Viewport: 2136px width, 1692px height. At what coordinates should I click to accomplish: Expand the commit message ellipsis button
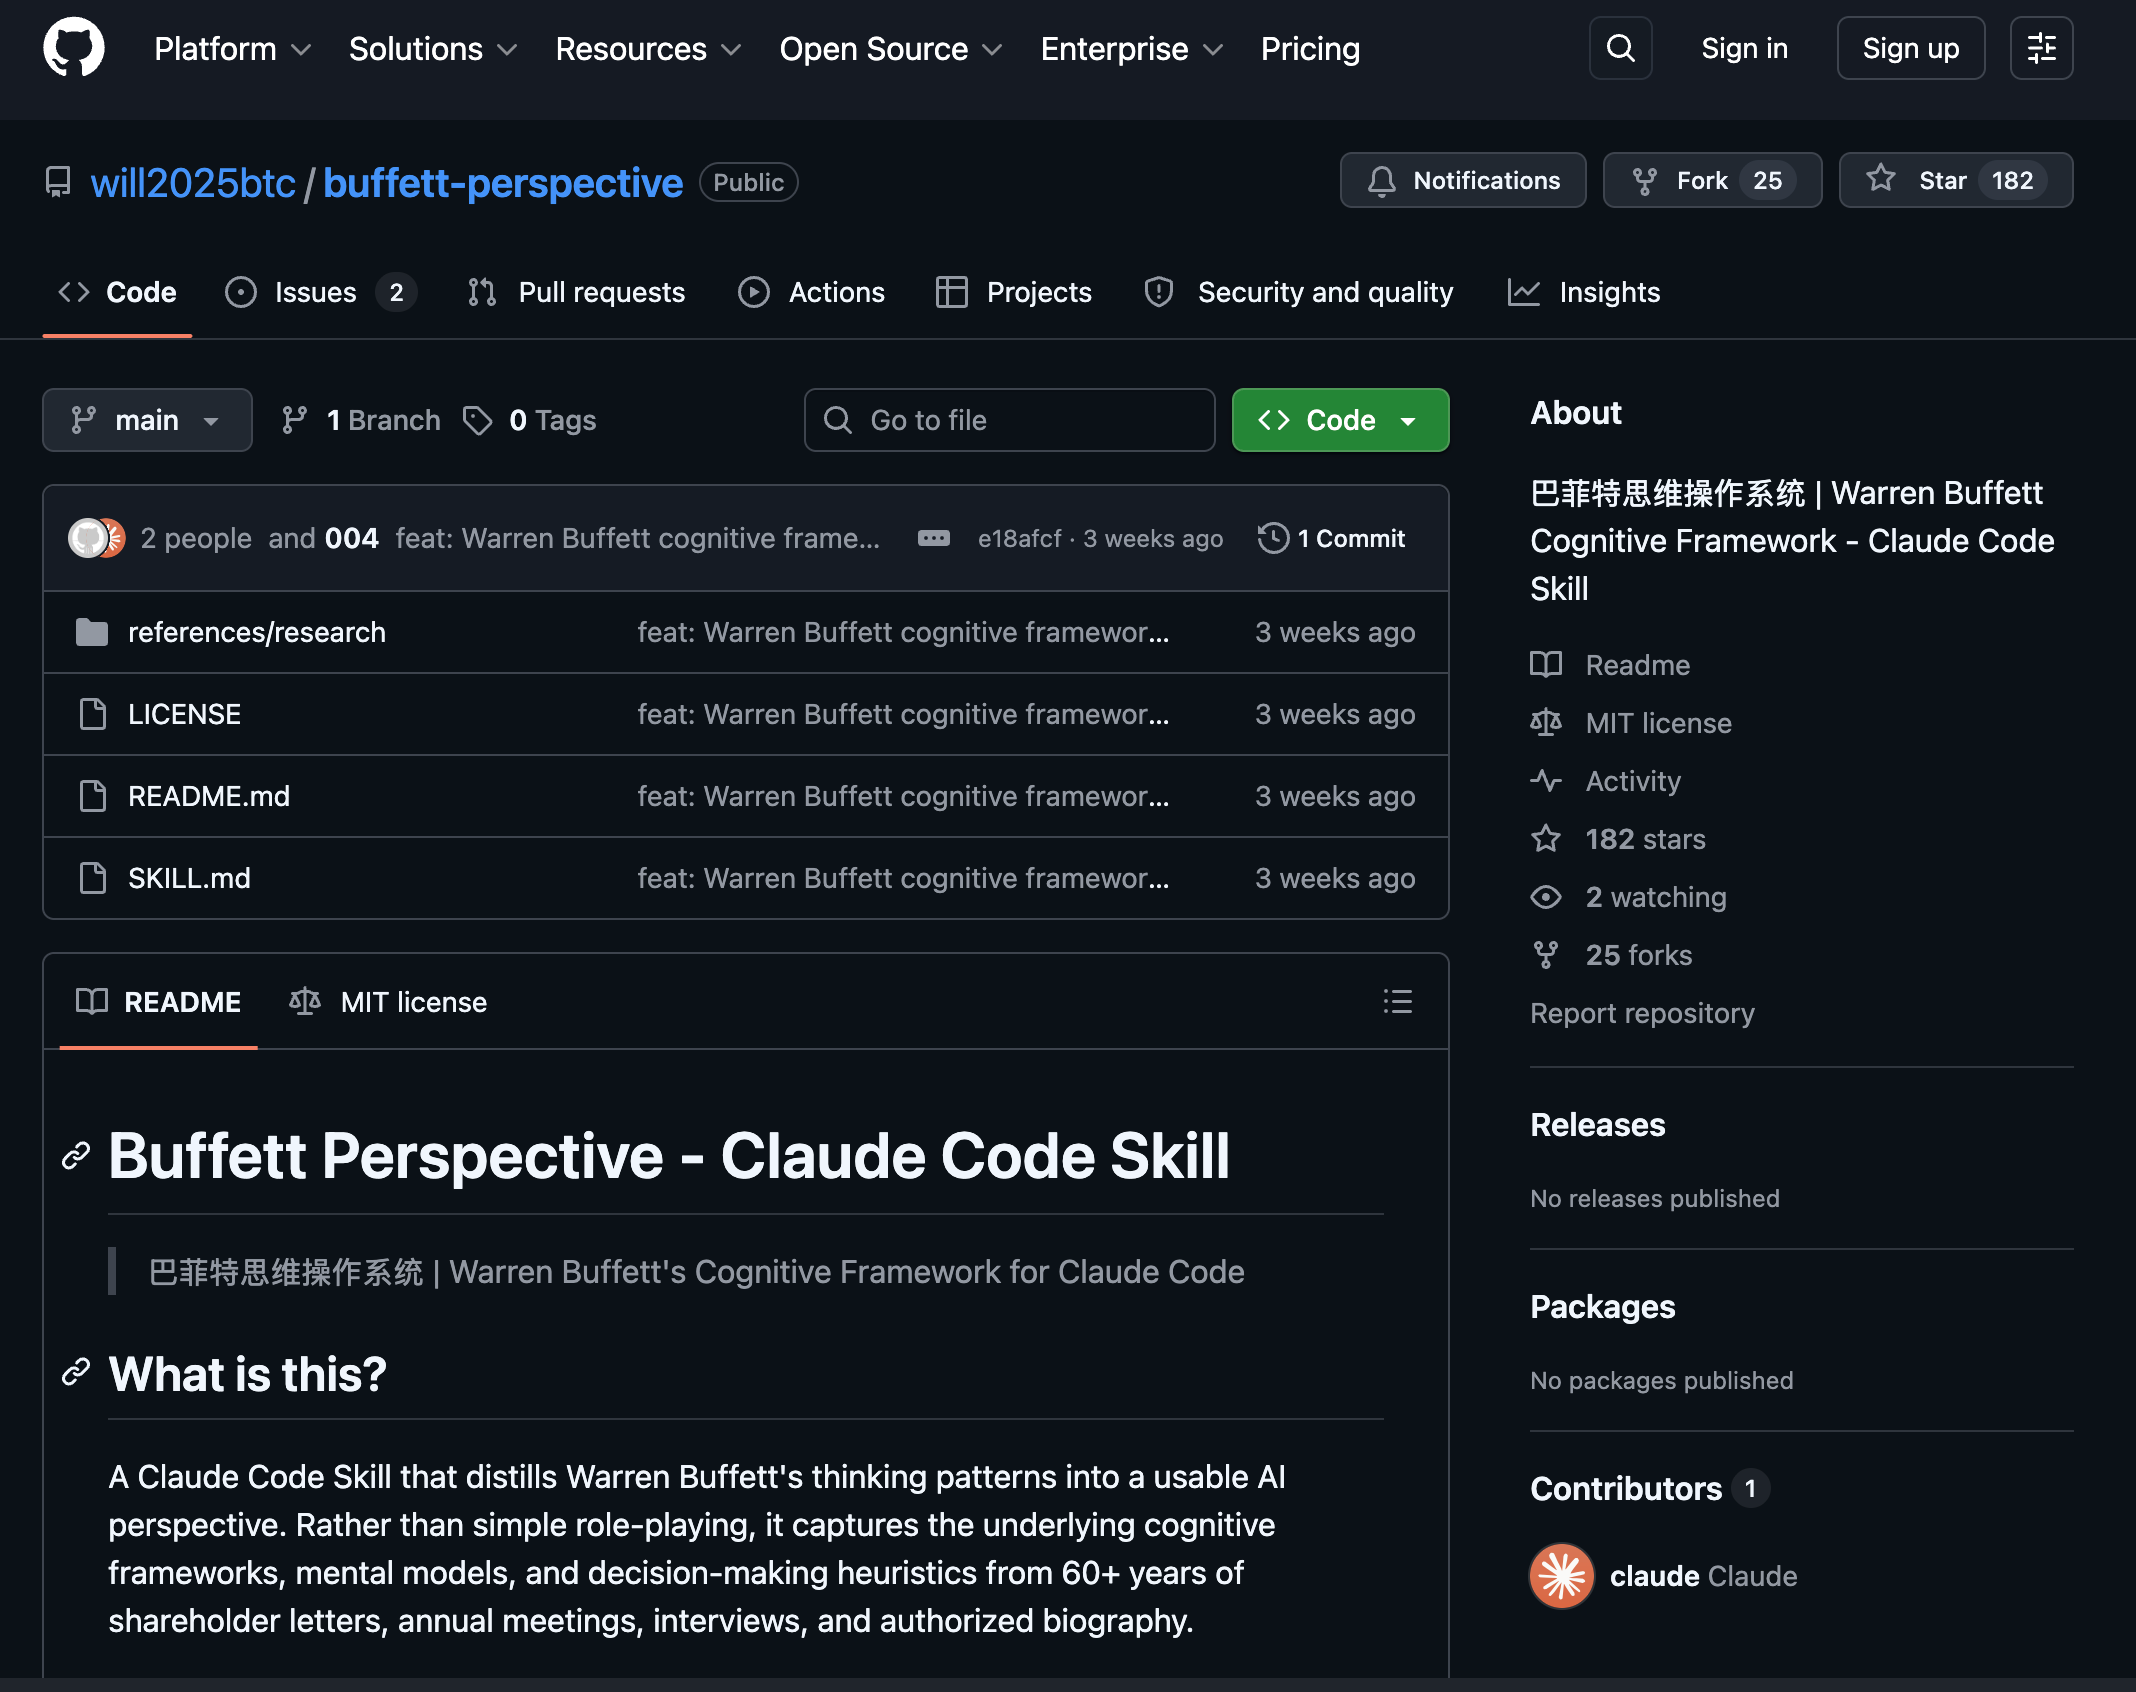point(933,538)
